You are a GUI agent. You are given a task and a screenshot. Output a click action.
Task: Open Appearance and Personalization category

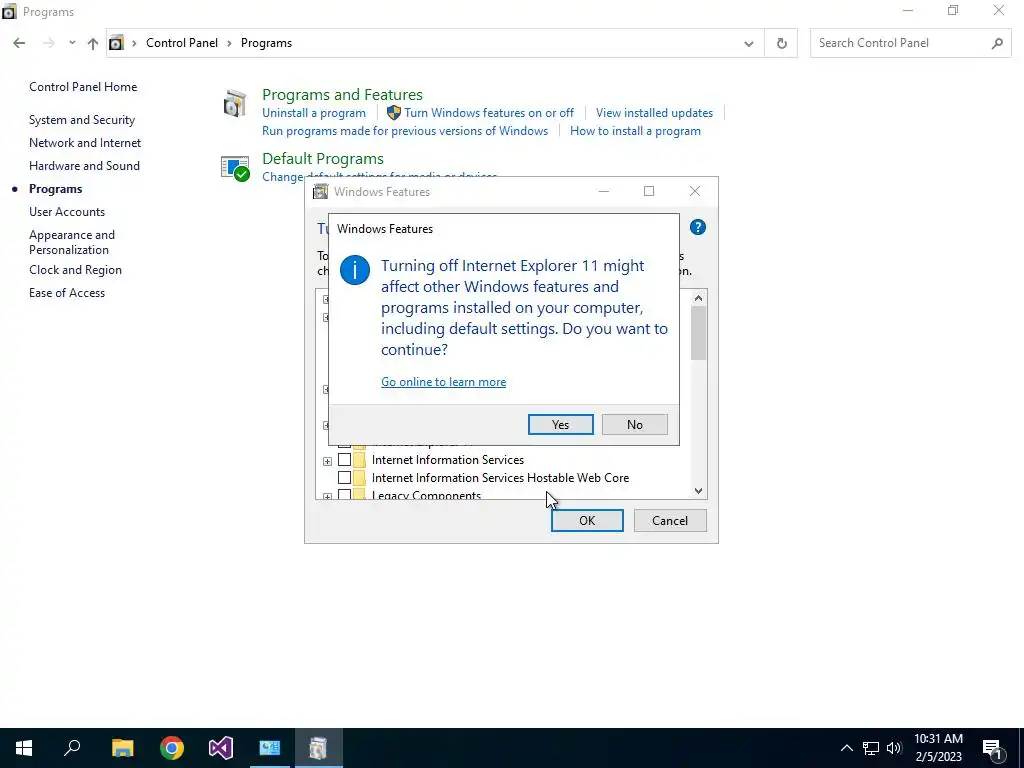72,242
